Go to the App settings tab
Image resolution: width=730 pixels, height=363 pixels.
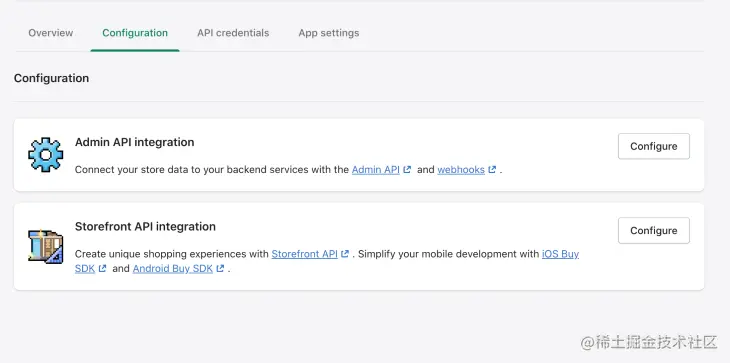point(329,33)
